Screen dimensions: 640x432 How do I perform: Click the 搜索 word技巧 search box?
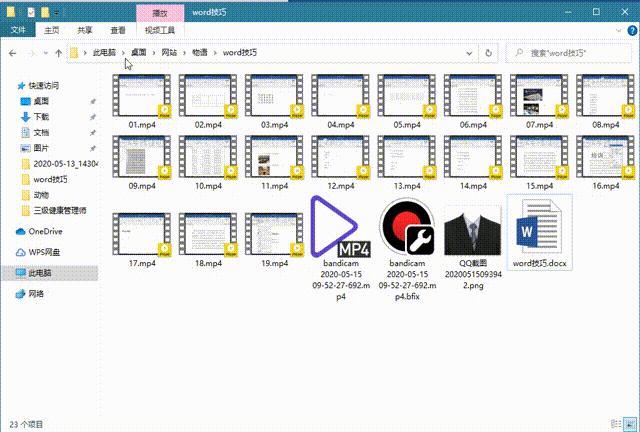[569, 53]
